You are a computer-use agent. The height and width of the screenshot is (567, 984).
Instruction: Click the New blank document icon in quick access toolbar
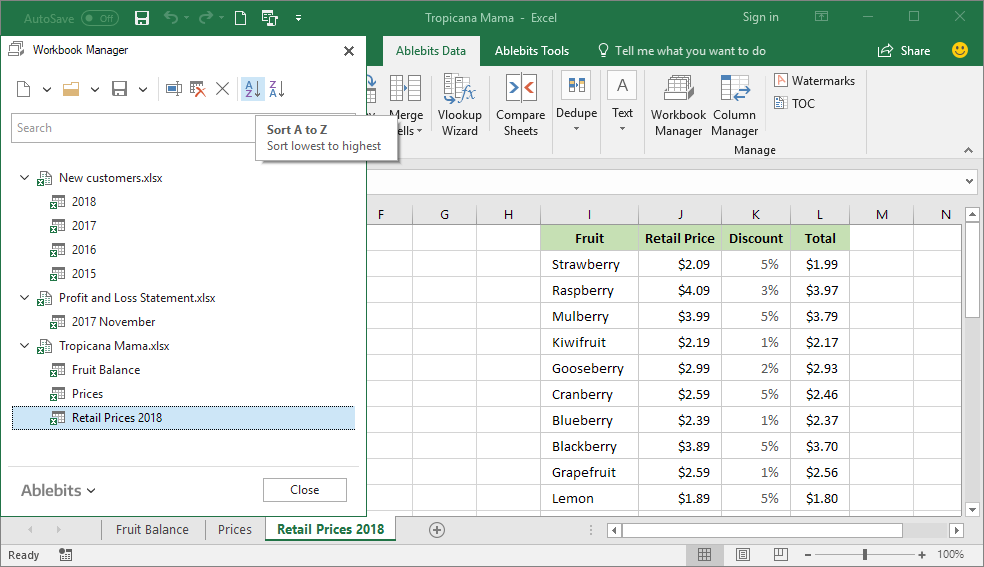pyautogui.click(x=240, y=18)
